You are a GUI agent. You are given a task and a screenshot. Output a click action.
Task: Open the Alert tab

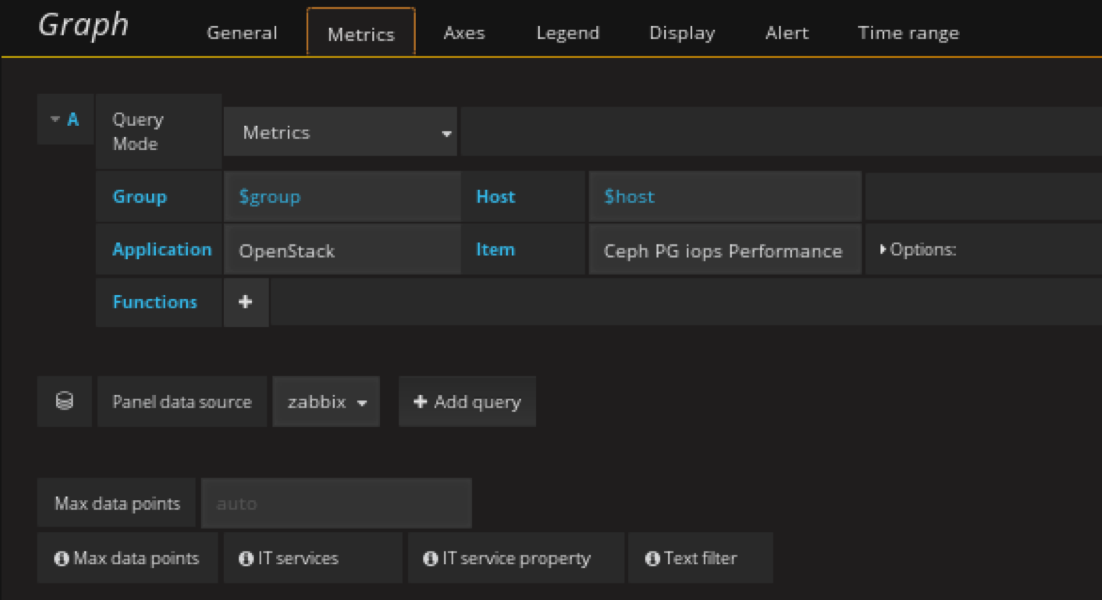pos(787,33)
